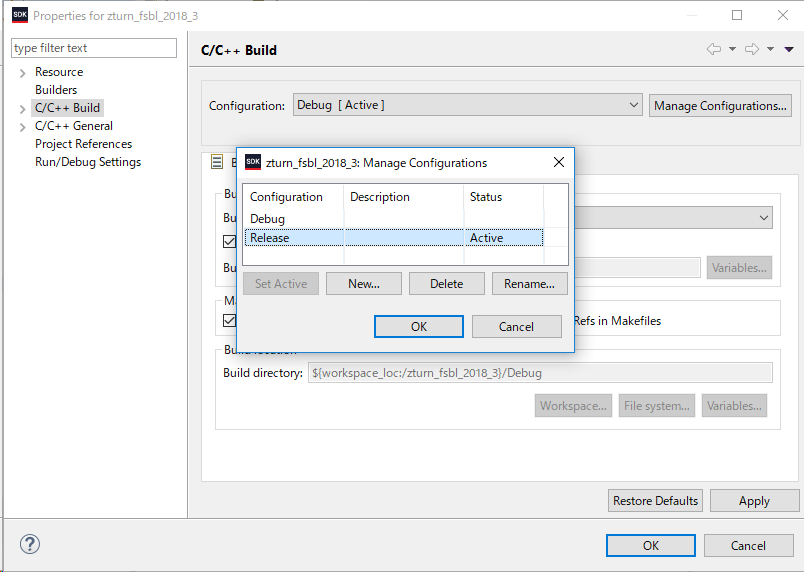Close the Manage Configurations dialog with X

pyautogui.click(x=559, y=162)
